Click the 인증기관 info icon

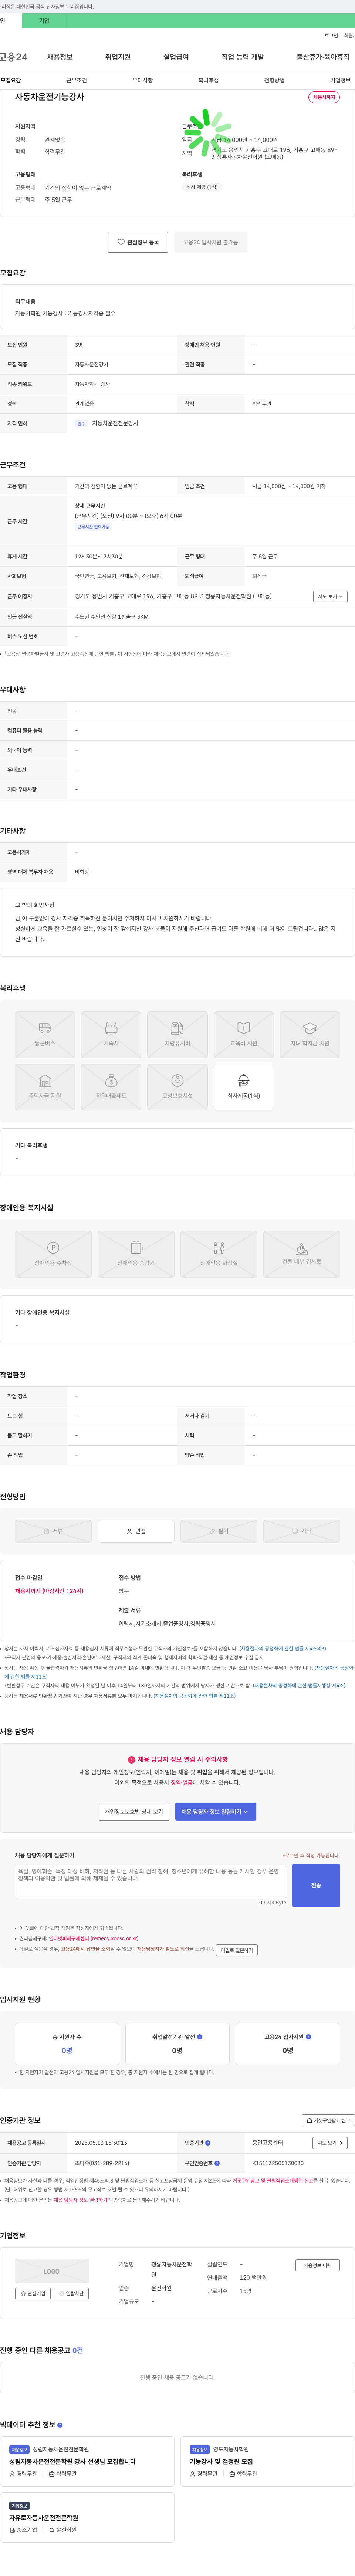click(x=207, y=2143)
